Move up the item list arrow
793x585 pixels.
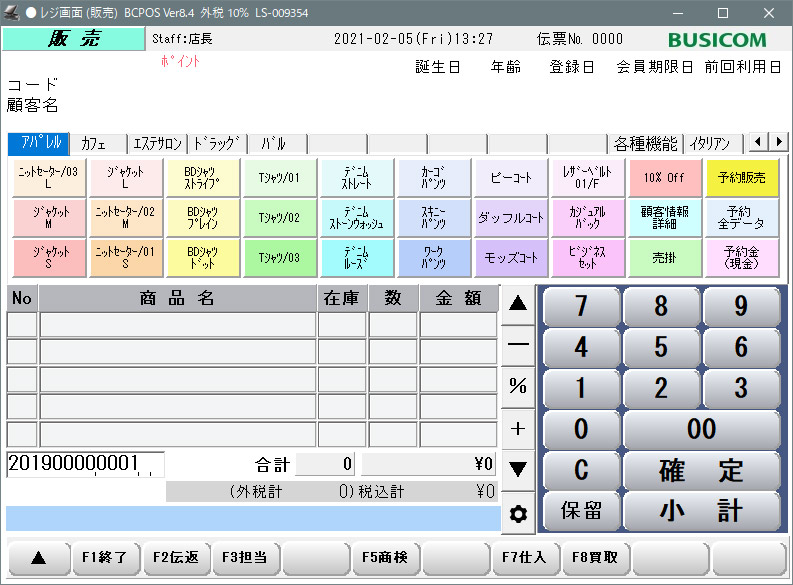click(518, 304)
